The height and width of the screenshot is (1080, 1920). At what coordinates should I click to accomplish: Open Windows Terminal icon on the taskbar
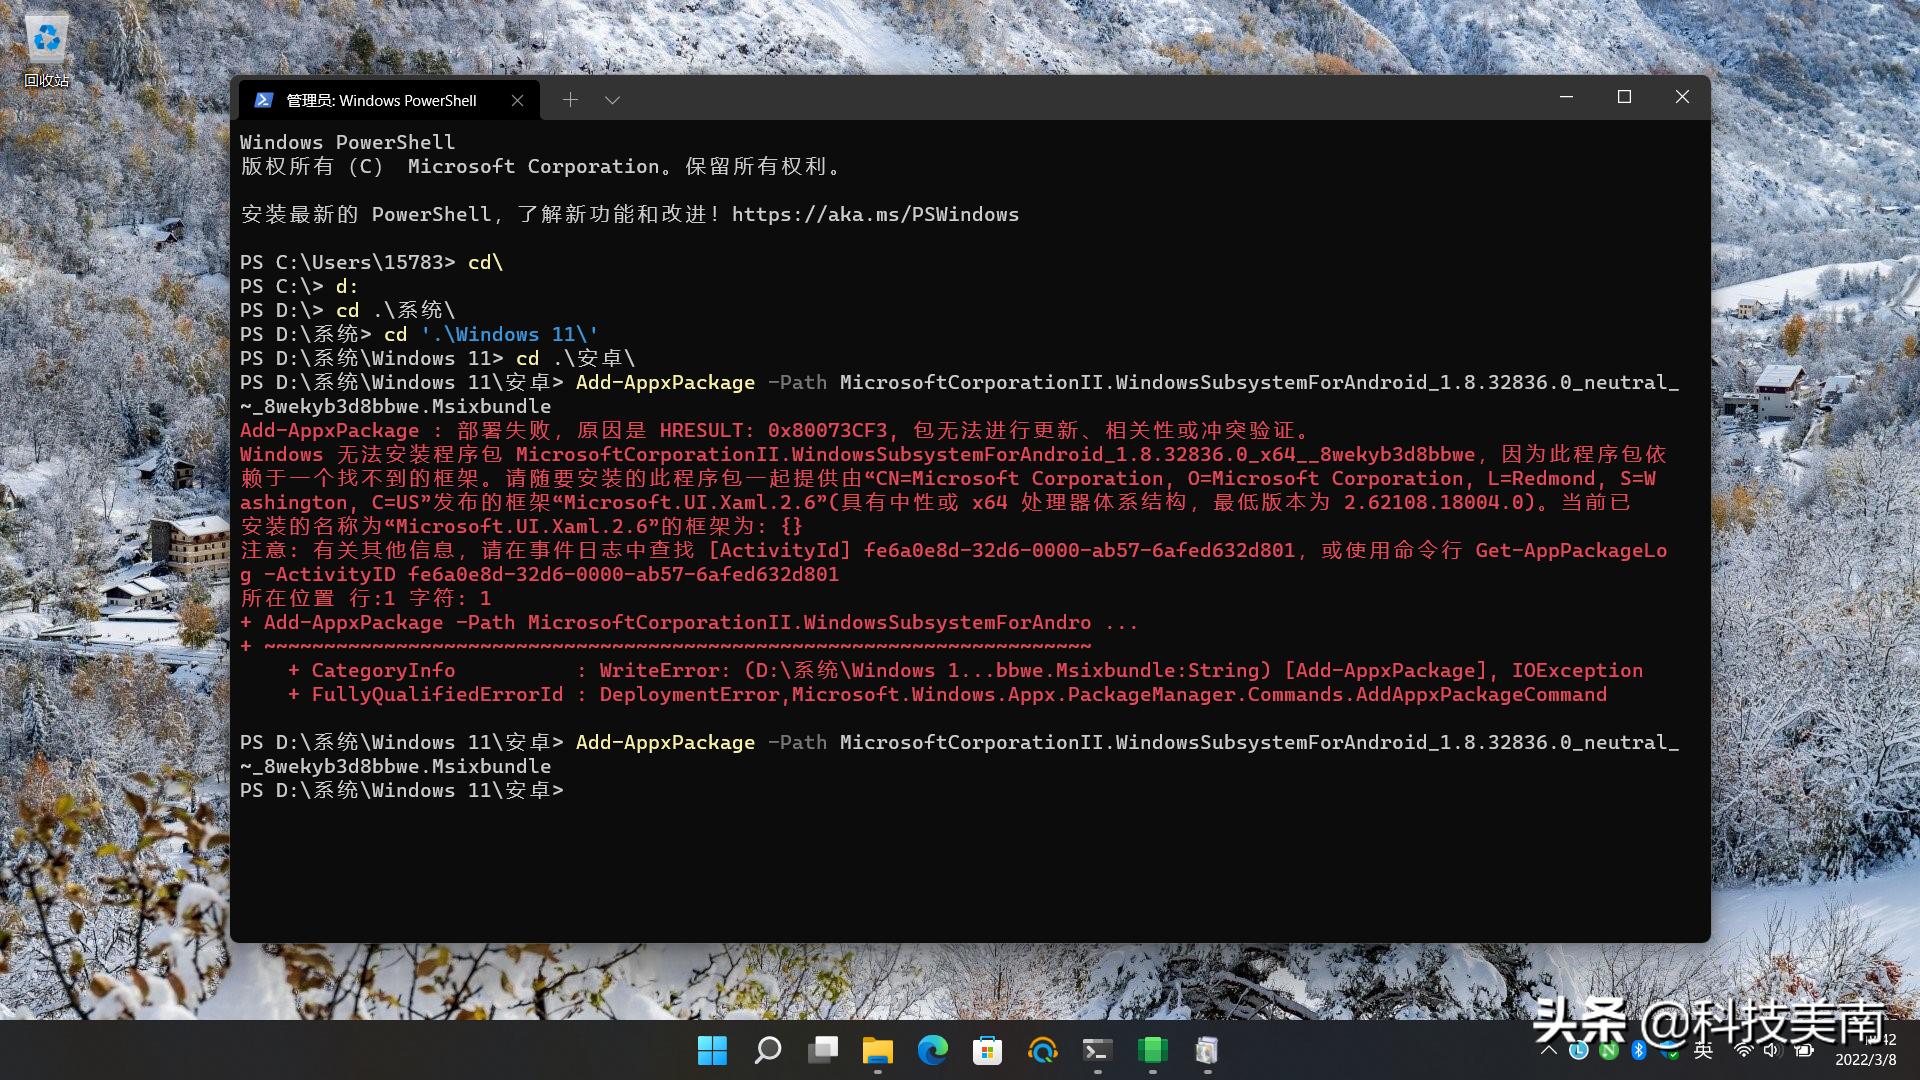tap(1097, 1052)
